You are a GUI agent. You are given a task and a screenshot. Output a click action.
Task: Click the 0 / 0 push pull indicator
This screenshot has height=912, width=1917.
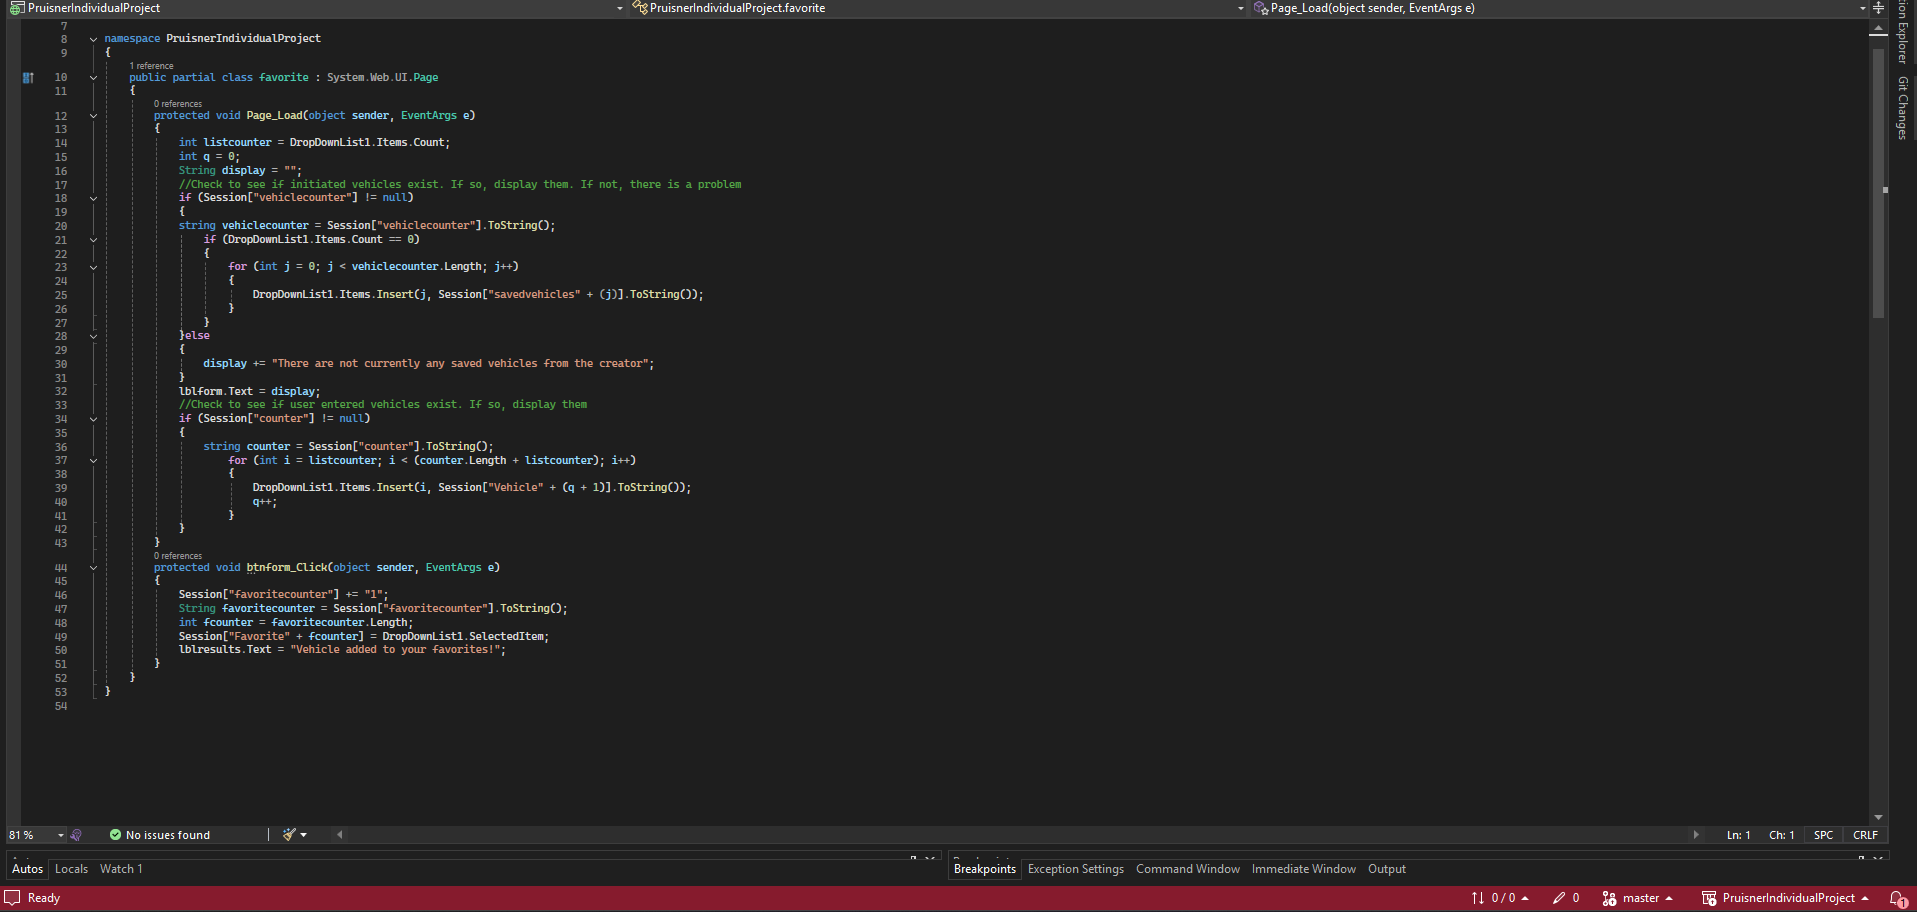pos(1499,898)
